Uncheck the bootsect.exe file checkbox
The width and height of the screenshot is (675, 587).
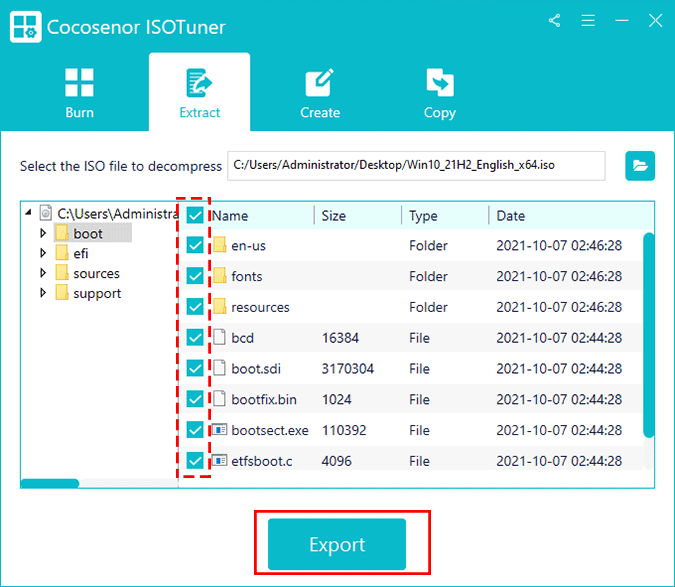[195, 430]
